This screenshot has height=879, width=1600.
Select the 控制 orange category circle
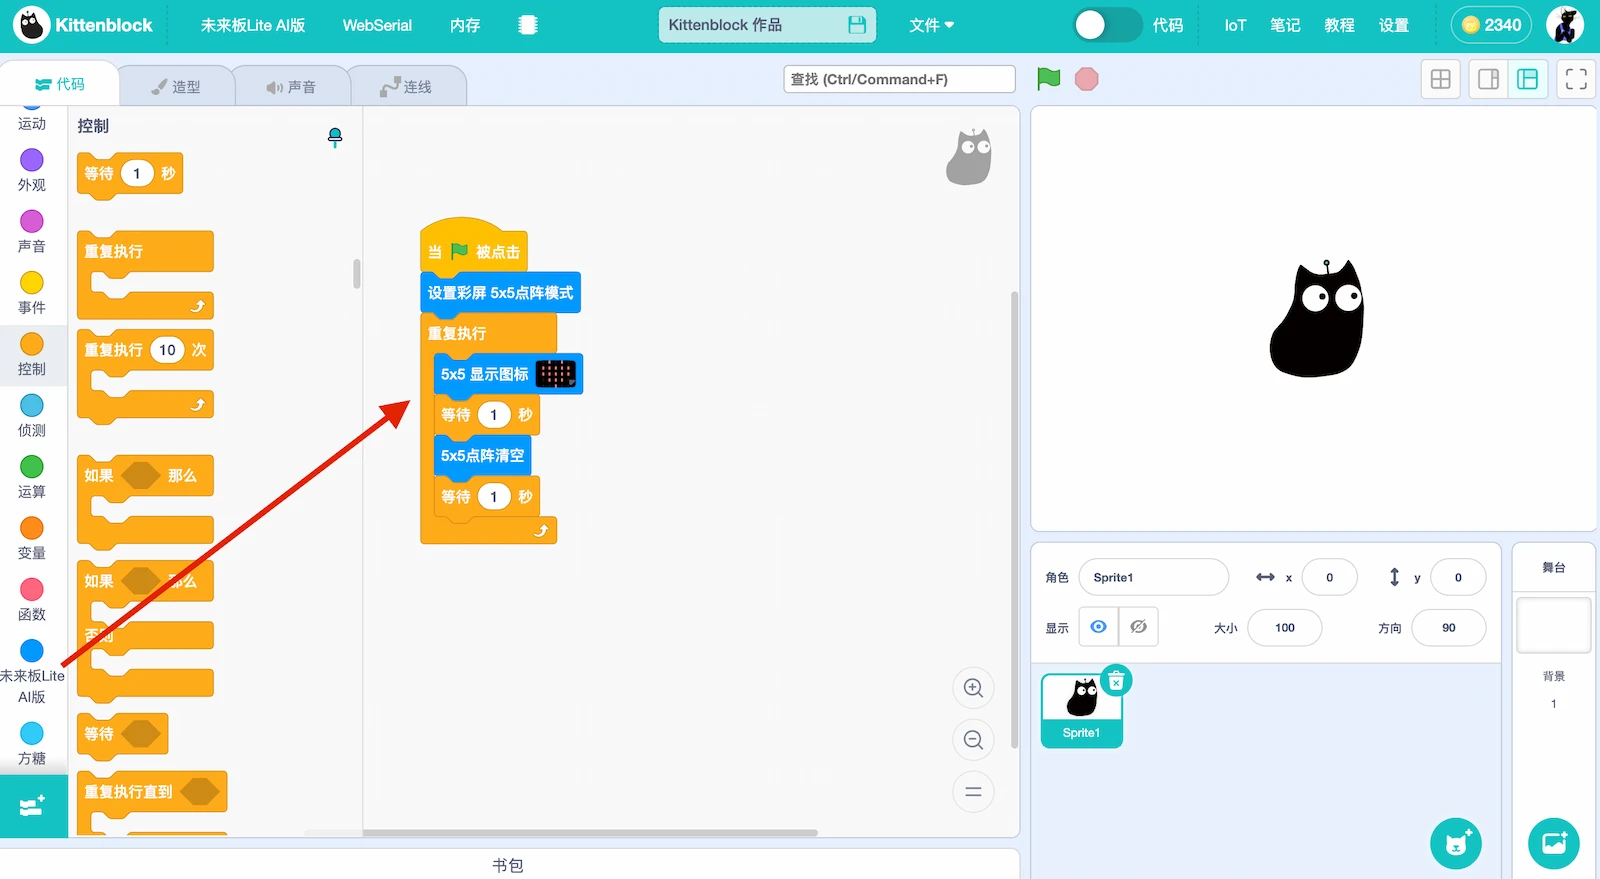tap(32, 344)
